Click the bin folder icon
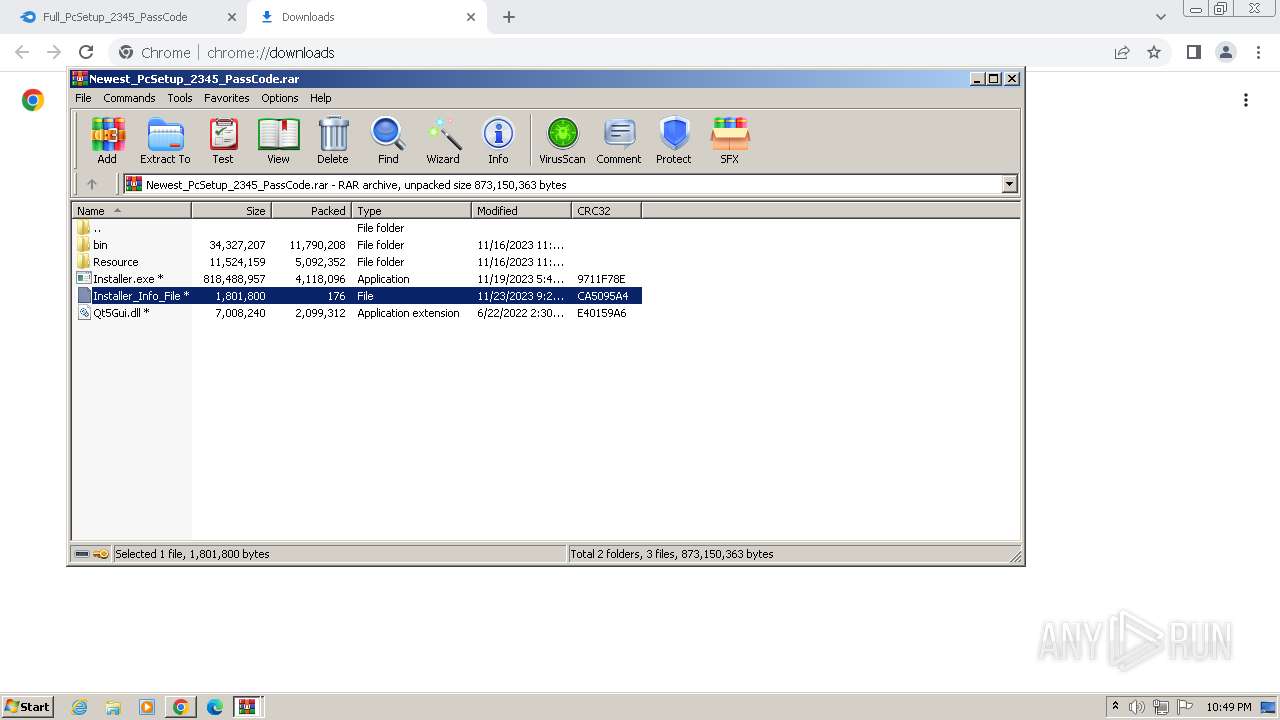 pyautogui.click(x=84, y=245)
